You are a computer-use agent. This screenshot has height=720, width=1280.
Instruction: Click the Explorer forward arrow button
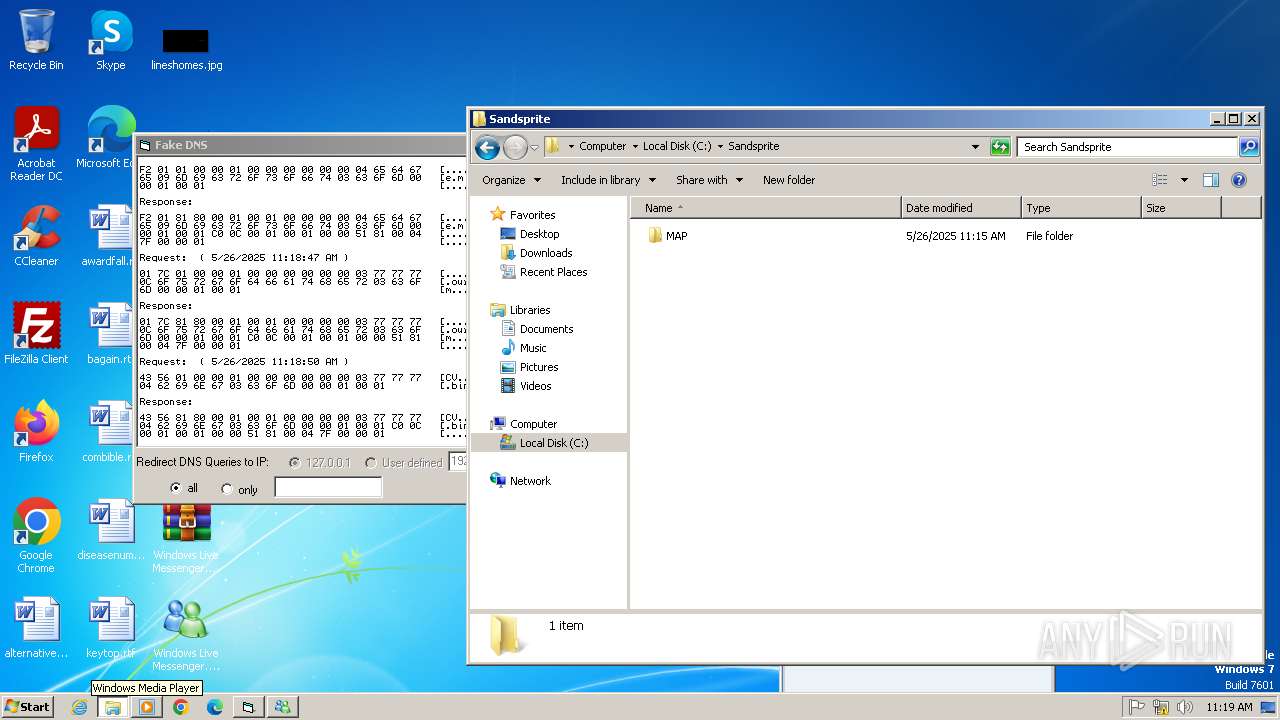tap(515, 147)
